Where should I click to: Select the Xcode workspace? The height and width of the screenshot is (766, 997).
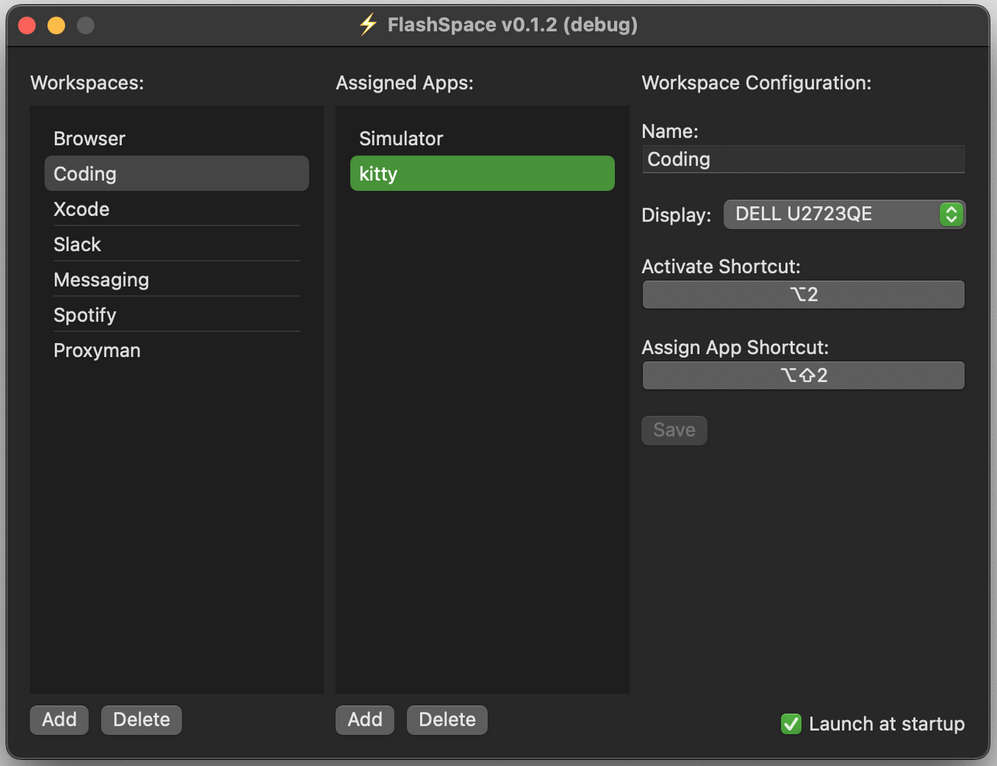tap(176, 209)
